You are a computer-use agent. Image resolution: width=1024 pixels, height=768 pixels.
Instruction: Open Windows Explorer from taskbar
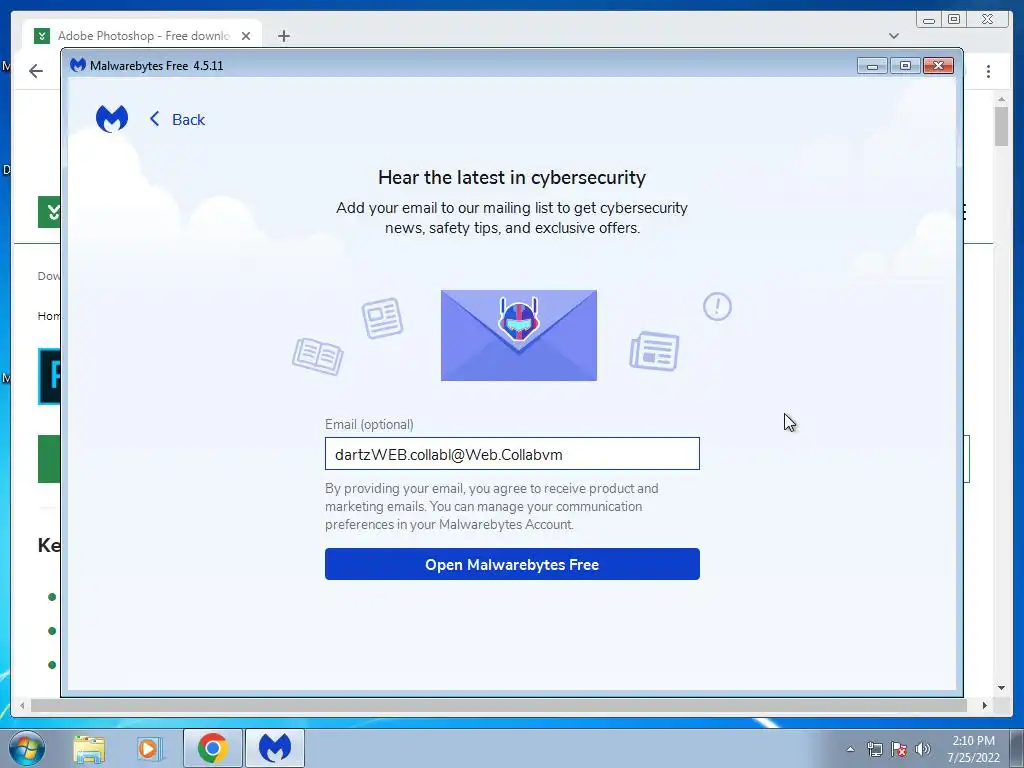(x=89, y=748)
